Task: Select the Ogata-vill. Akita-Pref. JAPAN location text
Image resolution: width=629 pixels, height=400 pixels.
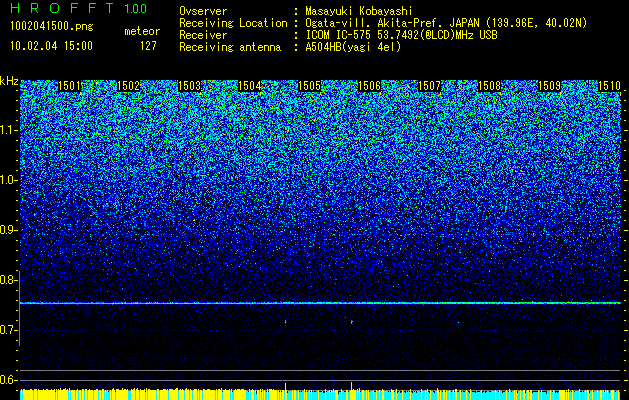Action: pyautogui.click(x=446, y=23)
